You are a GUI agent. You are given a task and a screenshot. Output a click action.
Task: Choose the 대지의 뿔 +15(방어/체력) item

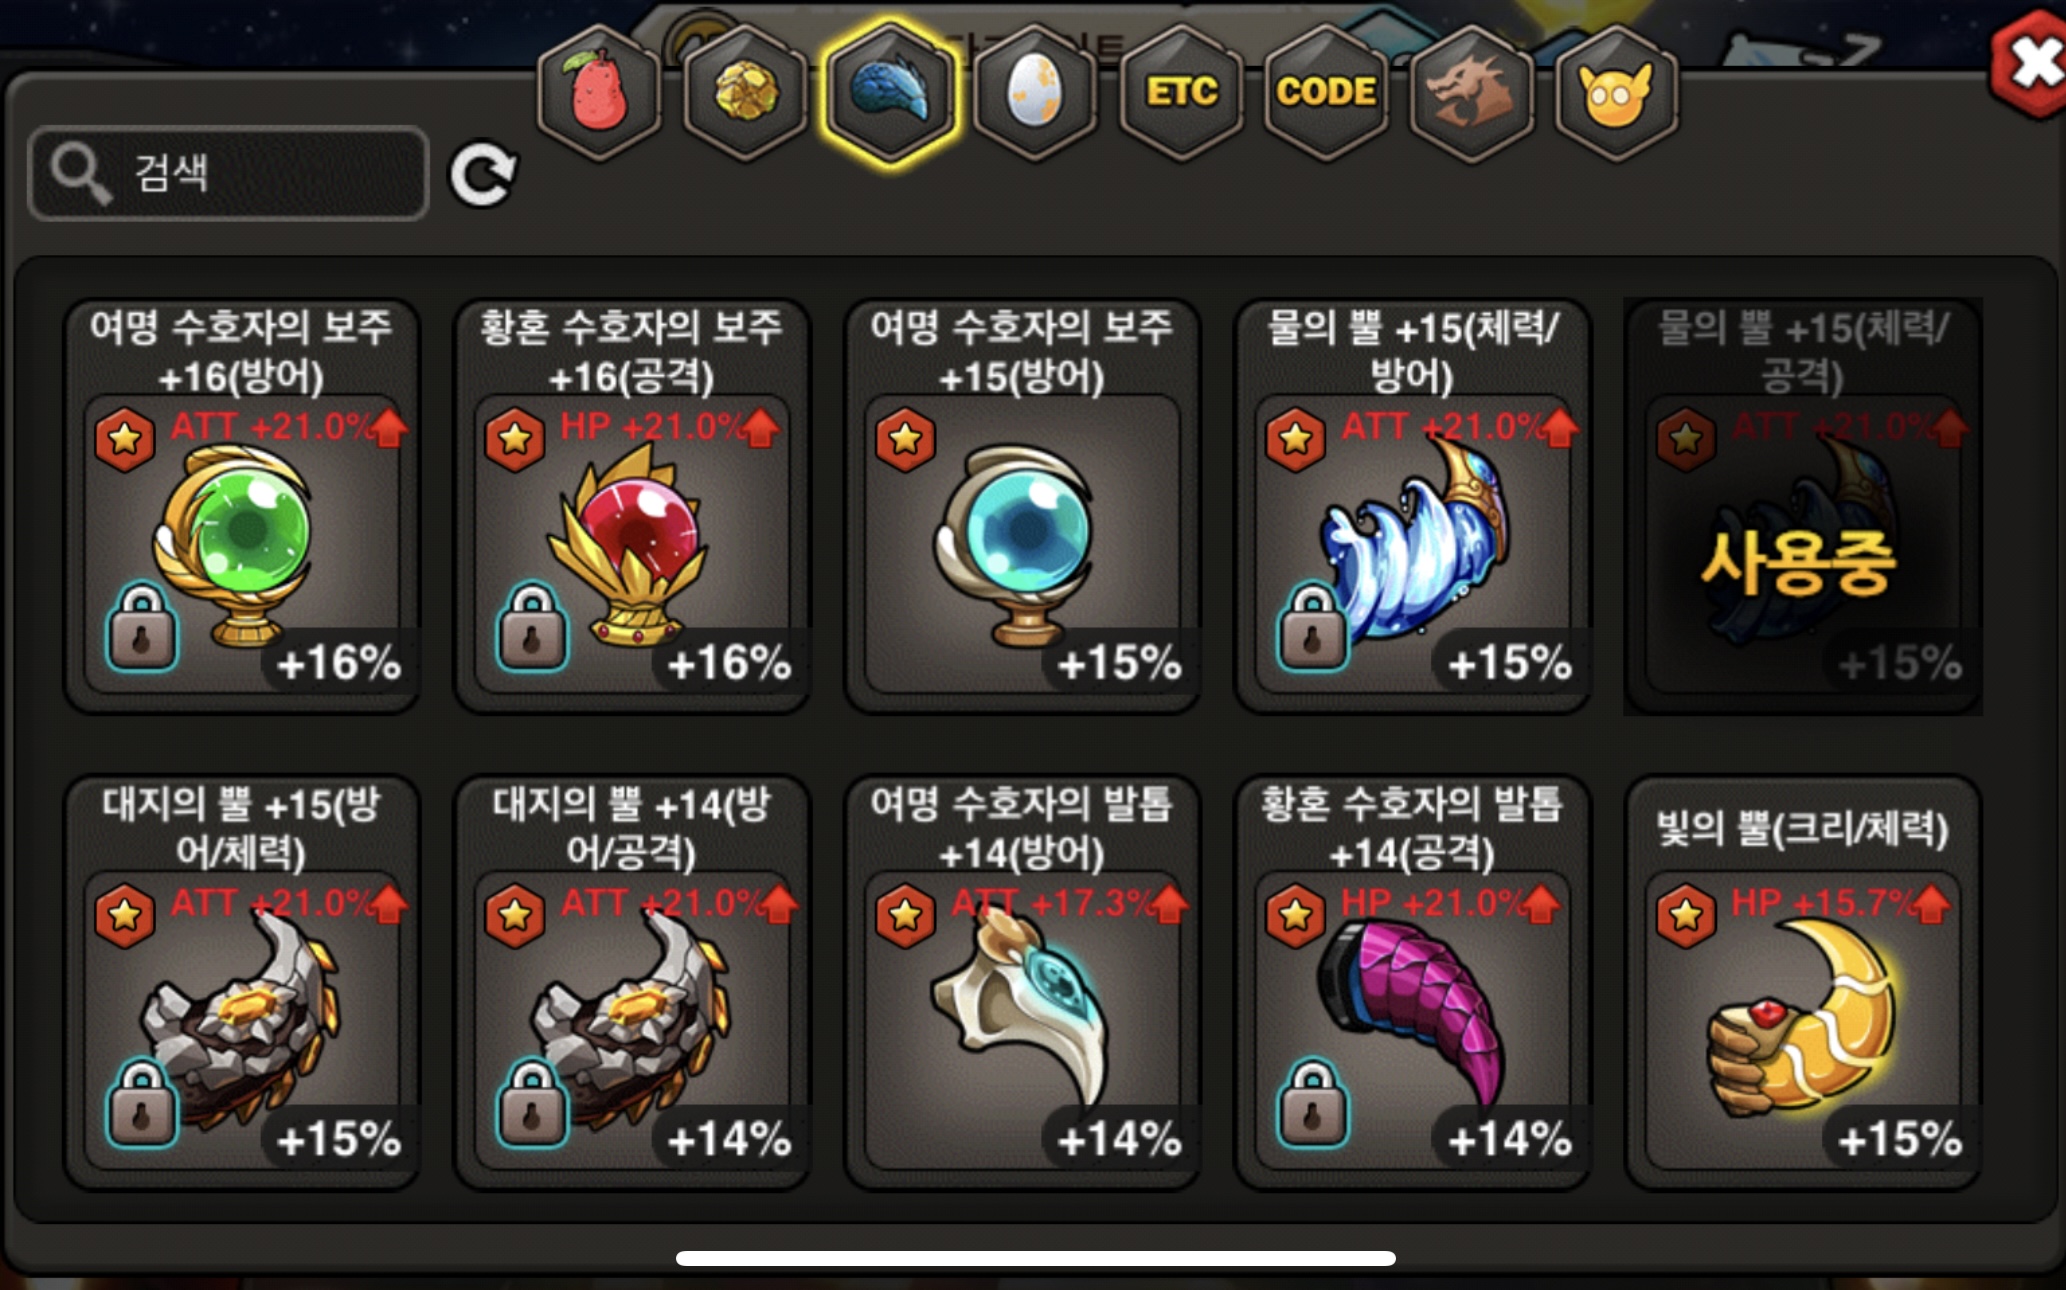click(242, 982)
